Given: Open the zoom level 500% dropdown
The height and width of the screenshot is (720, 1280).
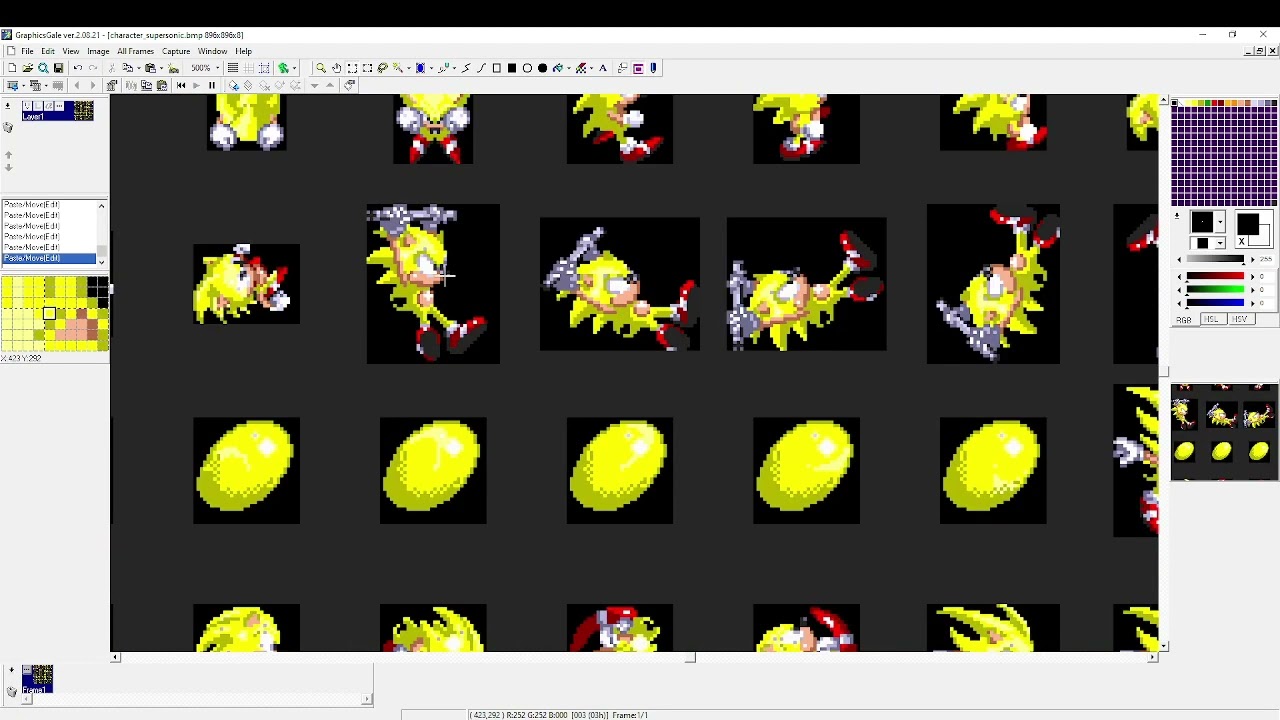Looking at the screenshot, I should click(217, 68).
